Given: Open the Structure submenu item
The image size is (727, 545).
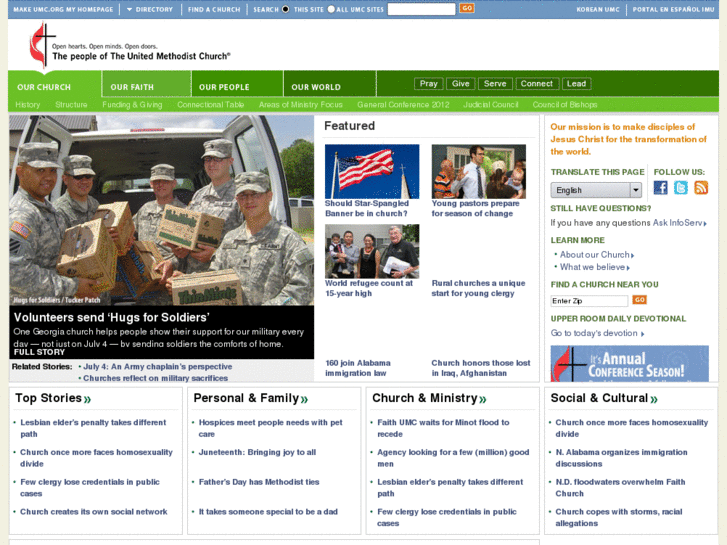Looking at the screenshot, I should [71, 105].
